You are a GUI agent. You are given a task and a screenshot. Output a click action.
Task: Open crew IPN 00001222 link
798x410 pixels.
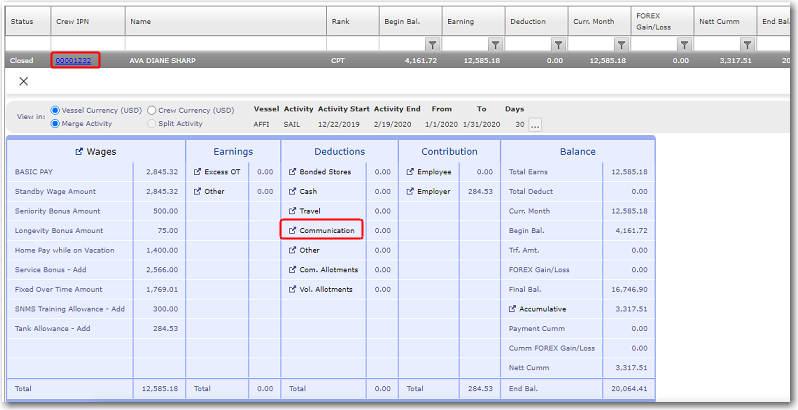pyautogui.click(x=74, y=61)
